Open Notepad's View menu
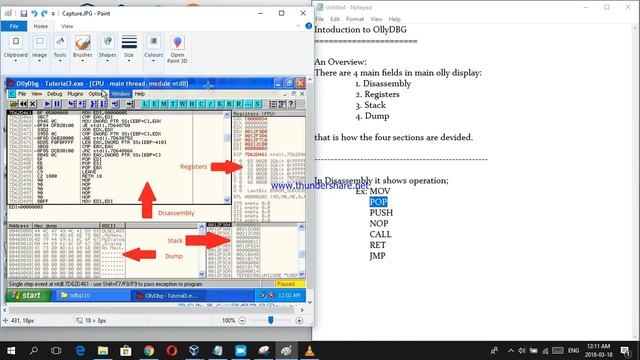This screenshot has width=640, height=360. (x=376, y=19)
